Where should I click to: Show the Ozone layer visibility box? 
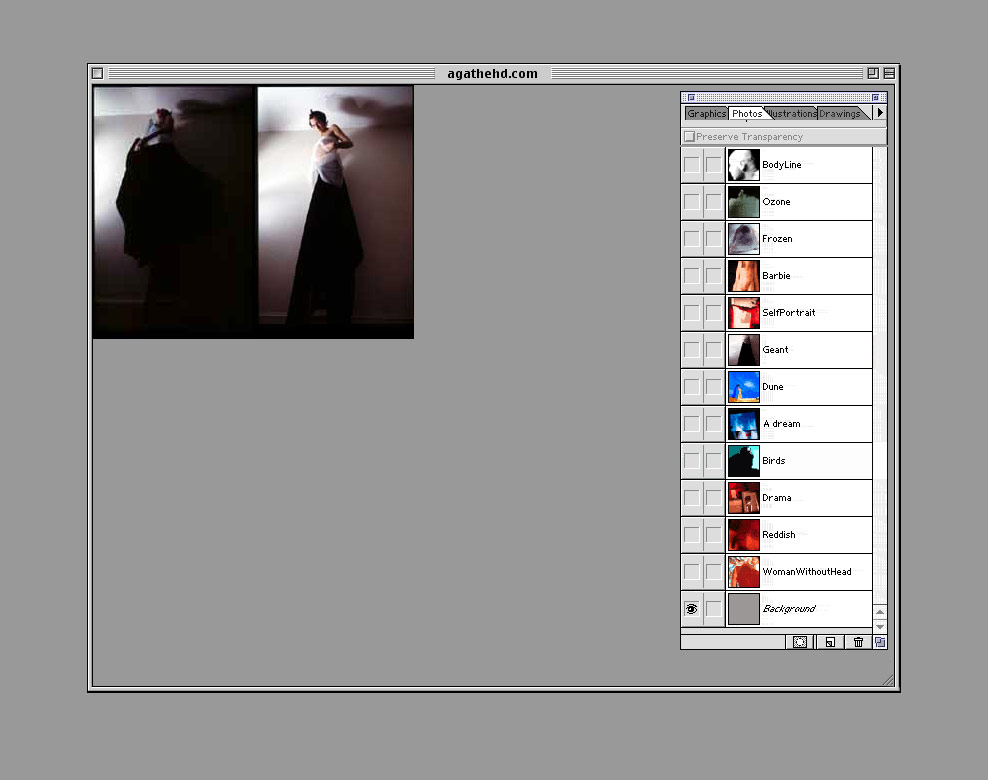691,202
